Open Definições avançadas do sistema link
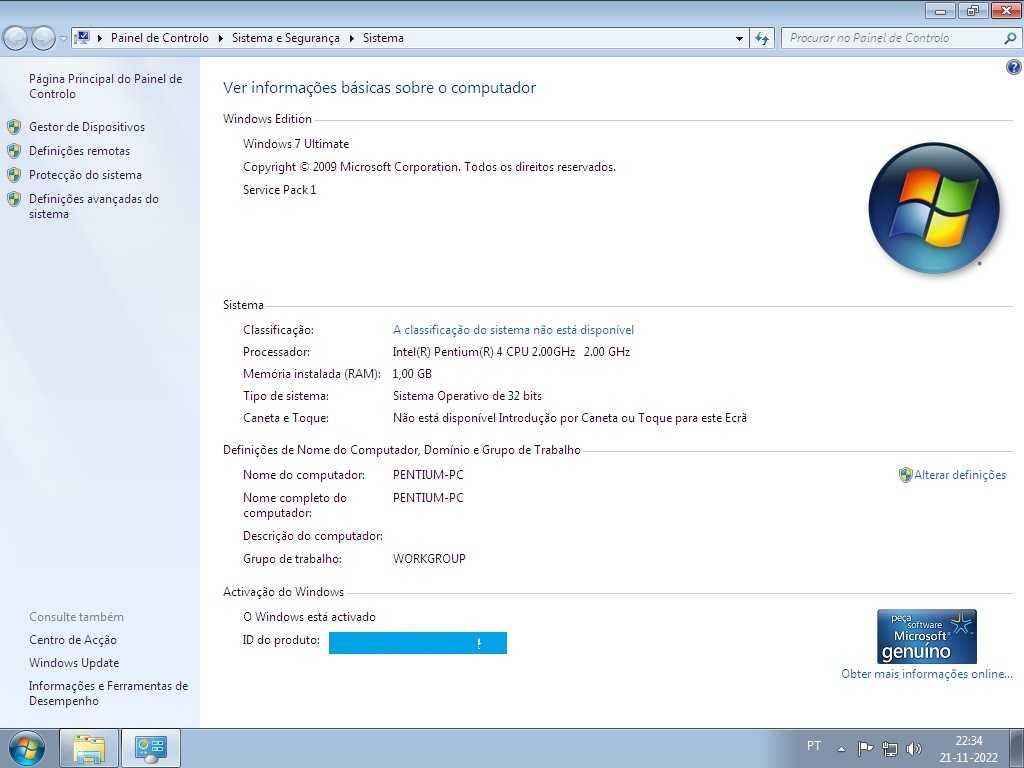The width and height of the screenshot is (1024, 768). coord(93,206)
